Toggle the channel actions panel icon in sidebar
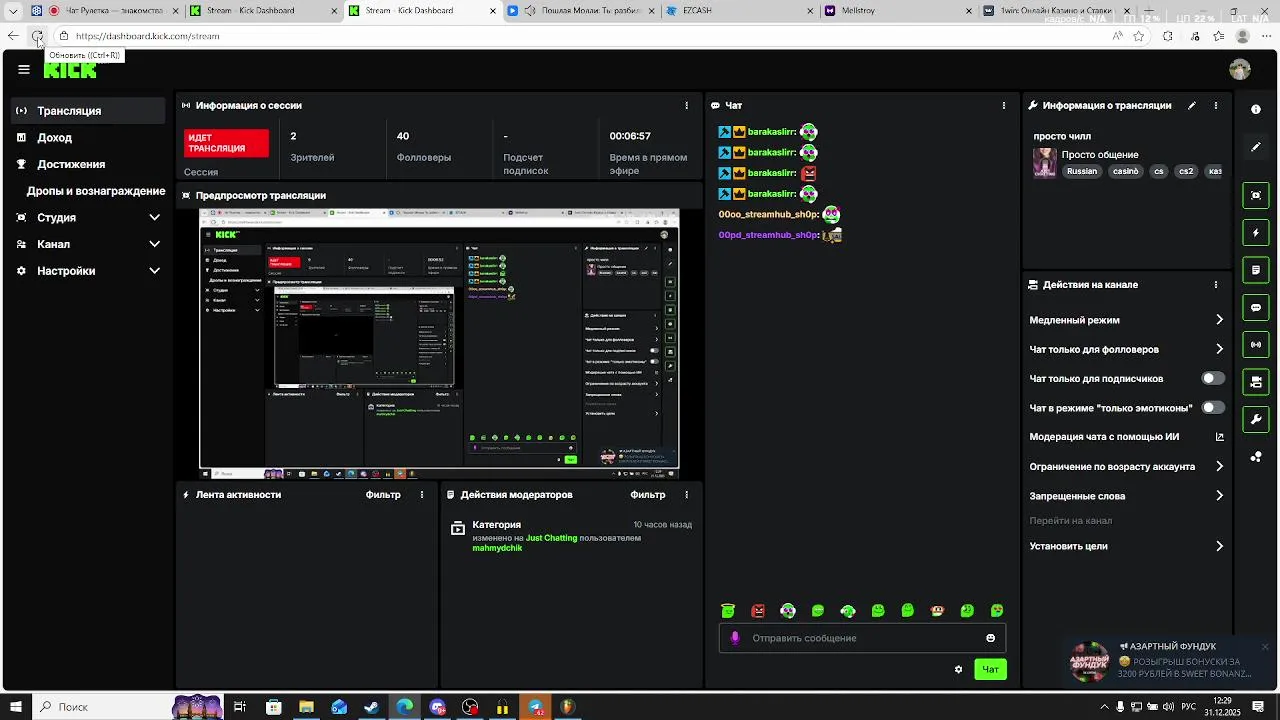The height and width of the screenshot is (720, 1280). tap(1256, 382)
